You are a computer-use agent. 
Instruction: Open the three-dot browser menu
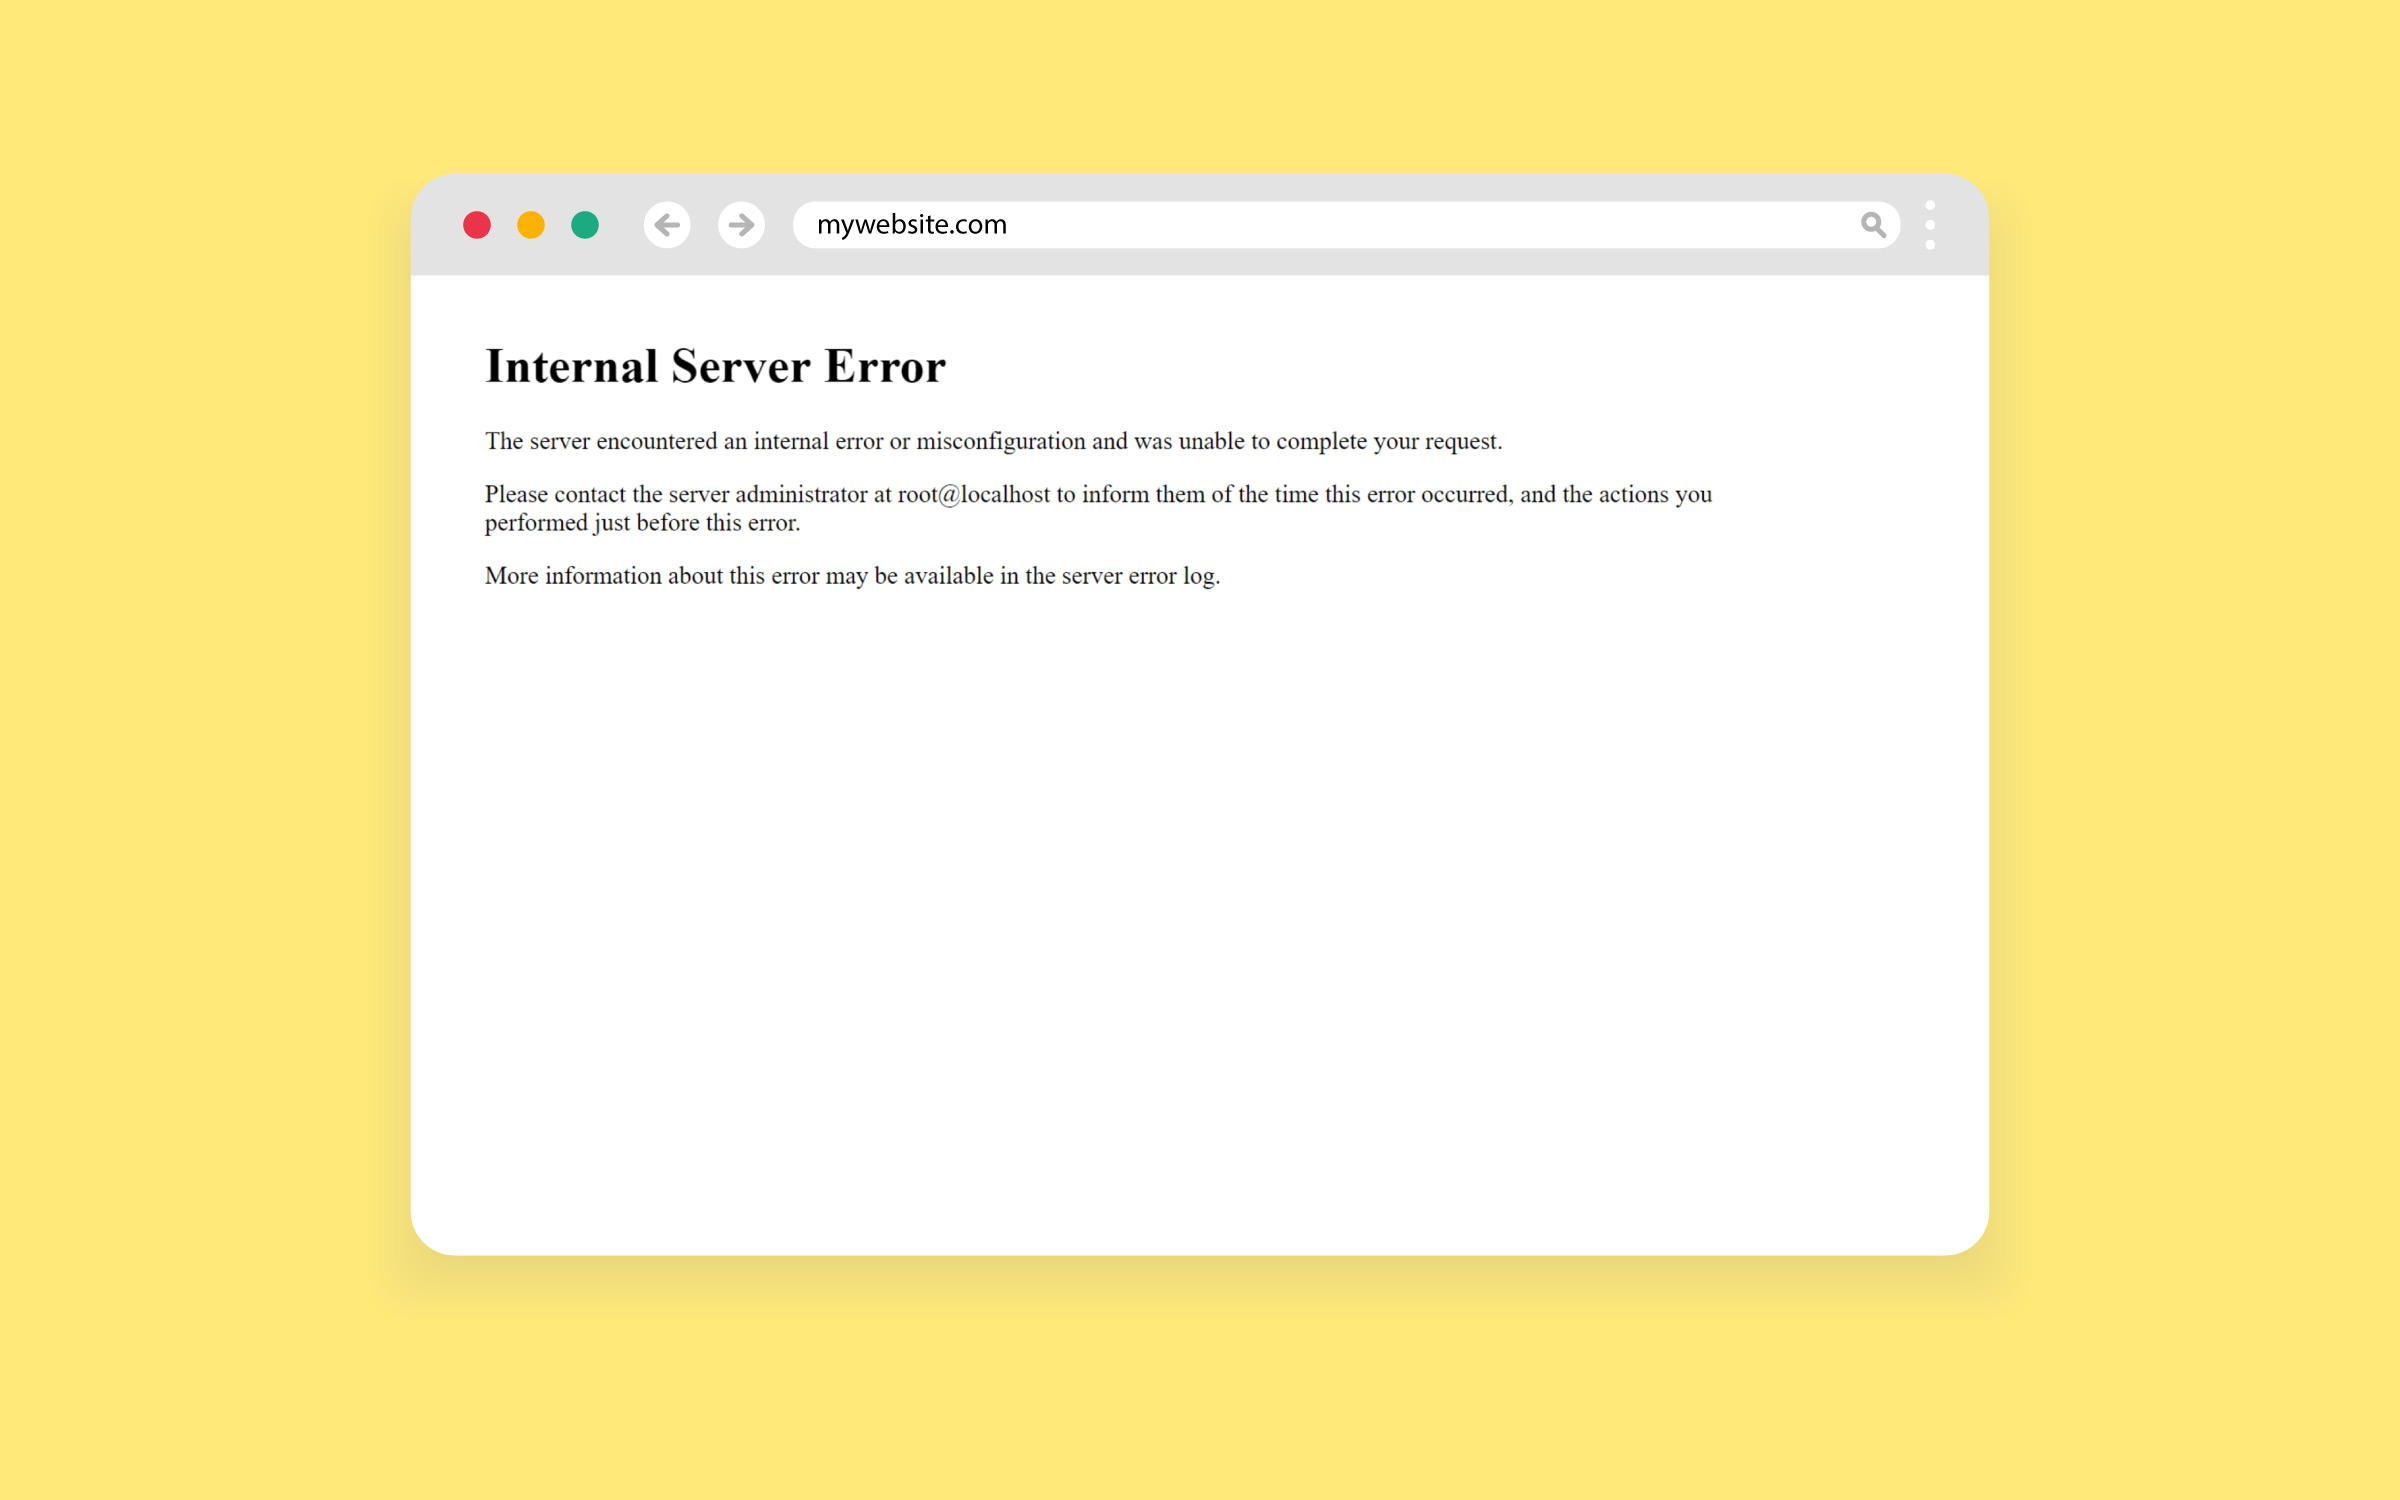(x=1930, y=225)
